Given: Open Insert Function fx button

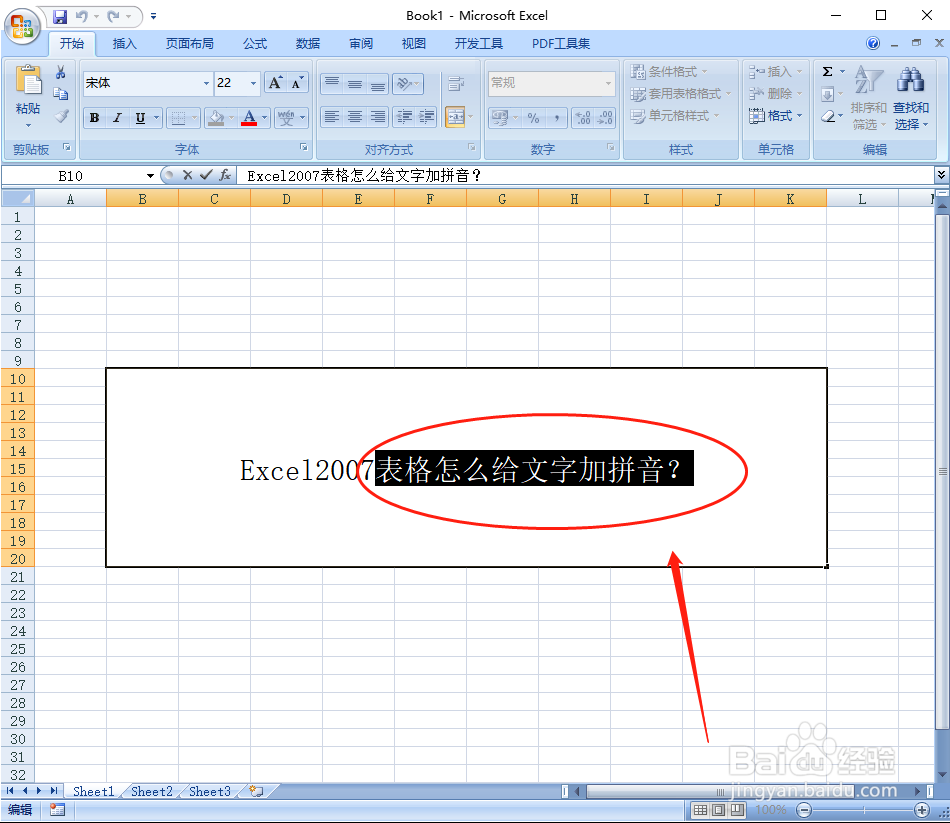Looking at the screenshot, I should click(225, 176).
